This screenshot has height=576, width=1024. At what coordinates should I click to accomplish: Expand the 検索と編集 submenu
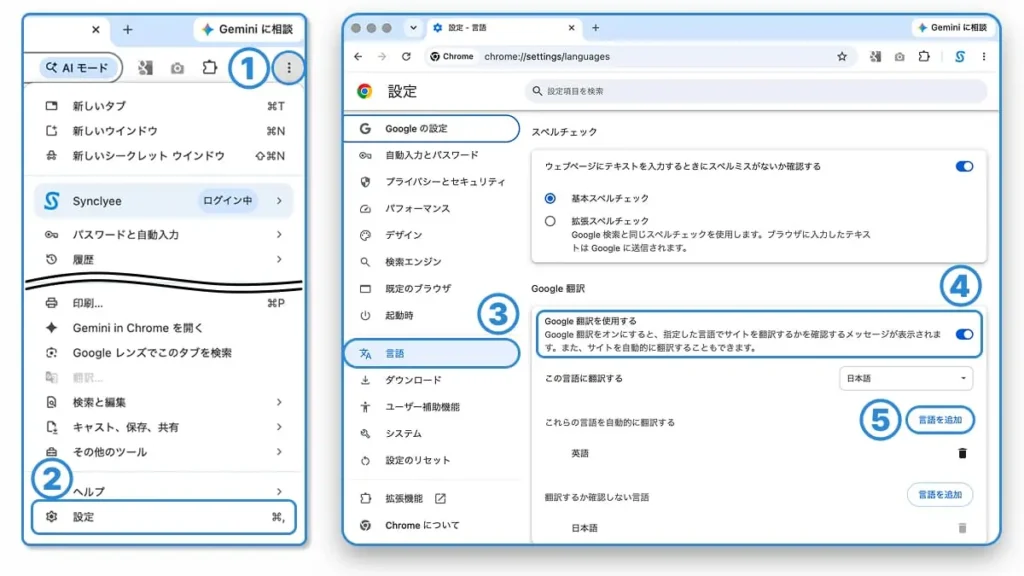(165, 402)
